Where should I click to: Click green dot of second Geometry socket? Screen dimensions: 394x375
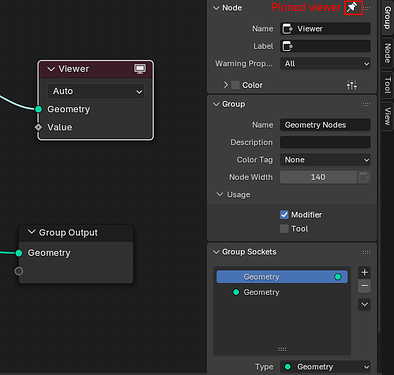(236, 292)
